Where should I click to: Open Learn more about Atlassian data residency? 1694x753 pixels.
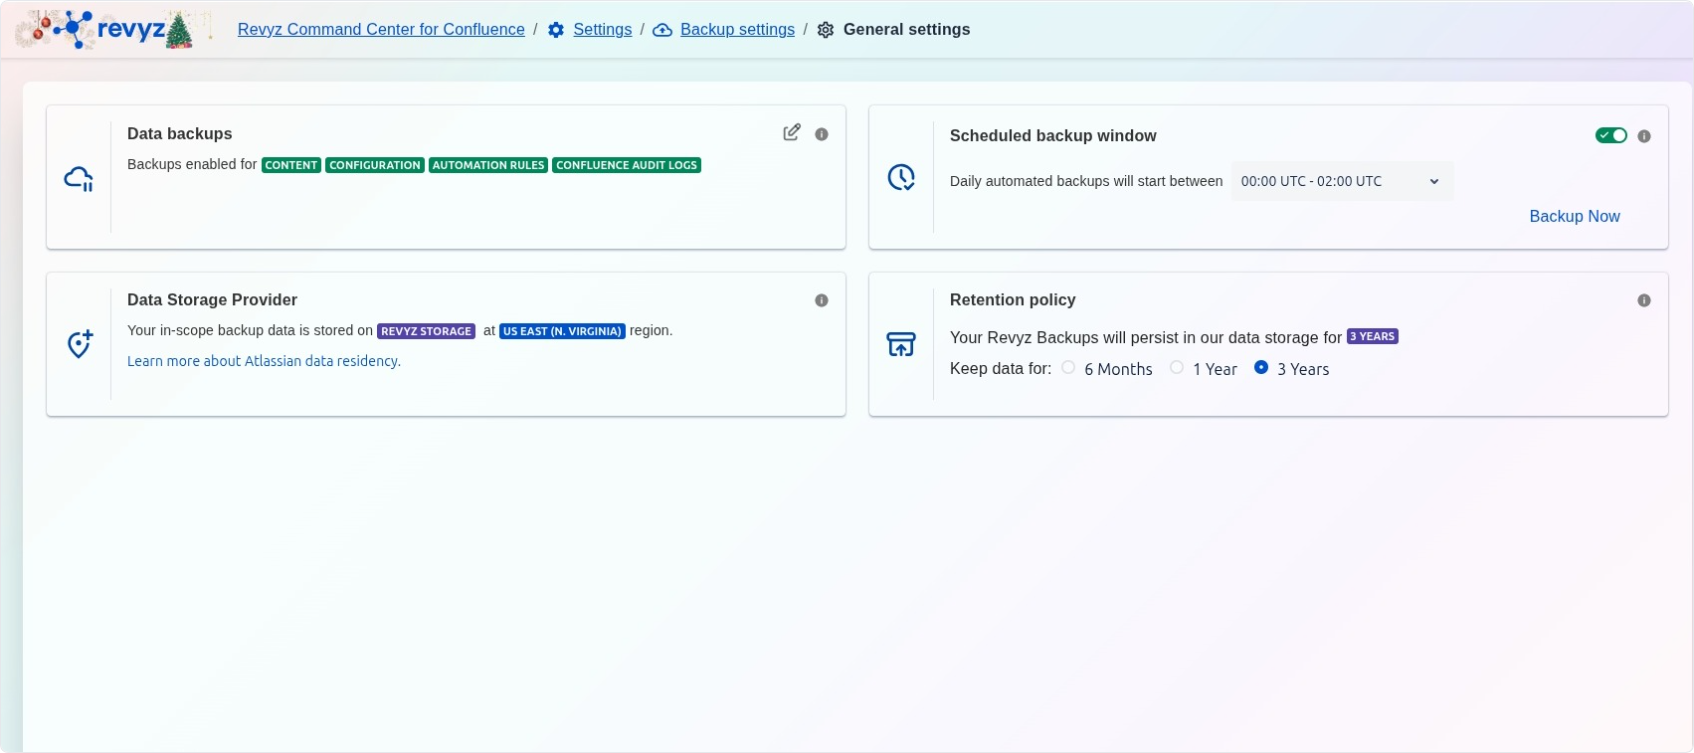264,361
